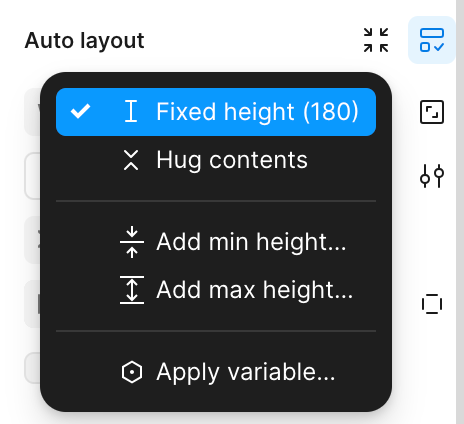Open auto layout settings sliders icon
464x424 pixels.
coord(432,176)
